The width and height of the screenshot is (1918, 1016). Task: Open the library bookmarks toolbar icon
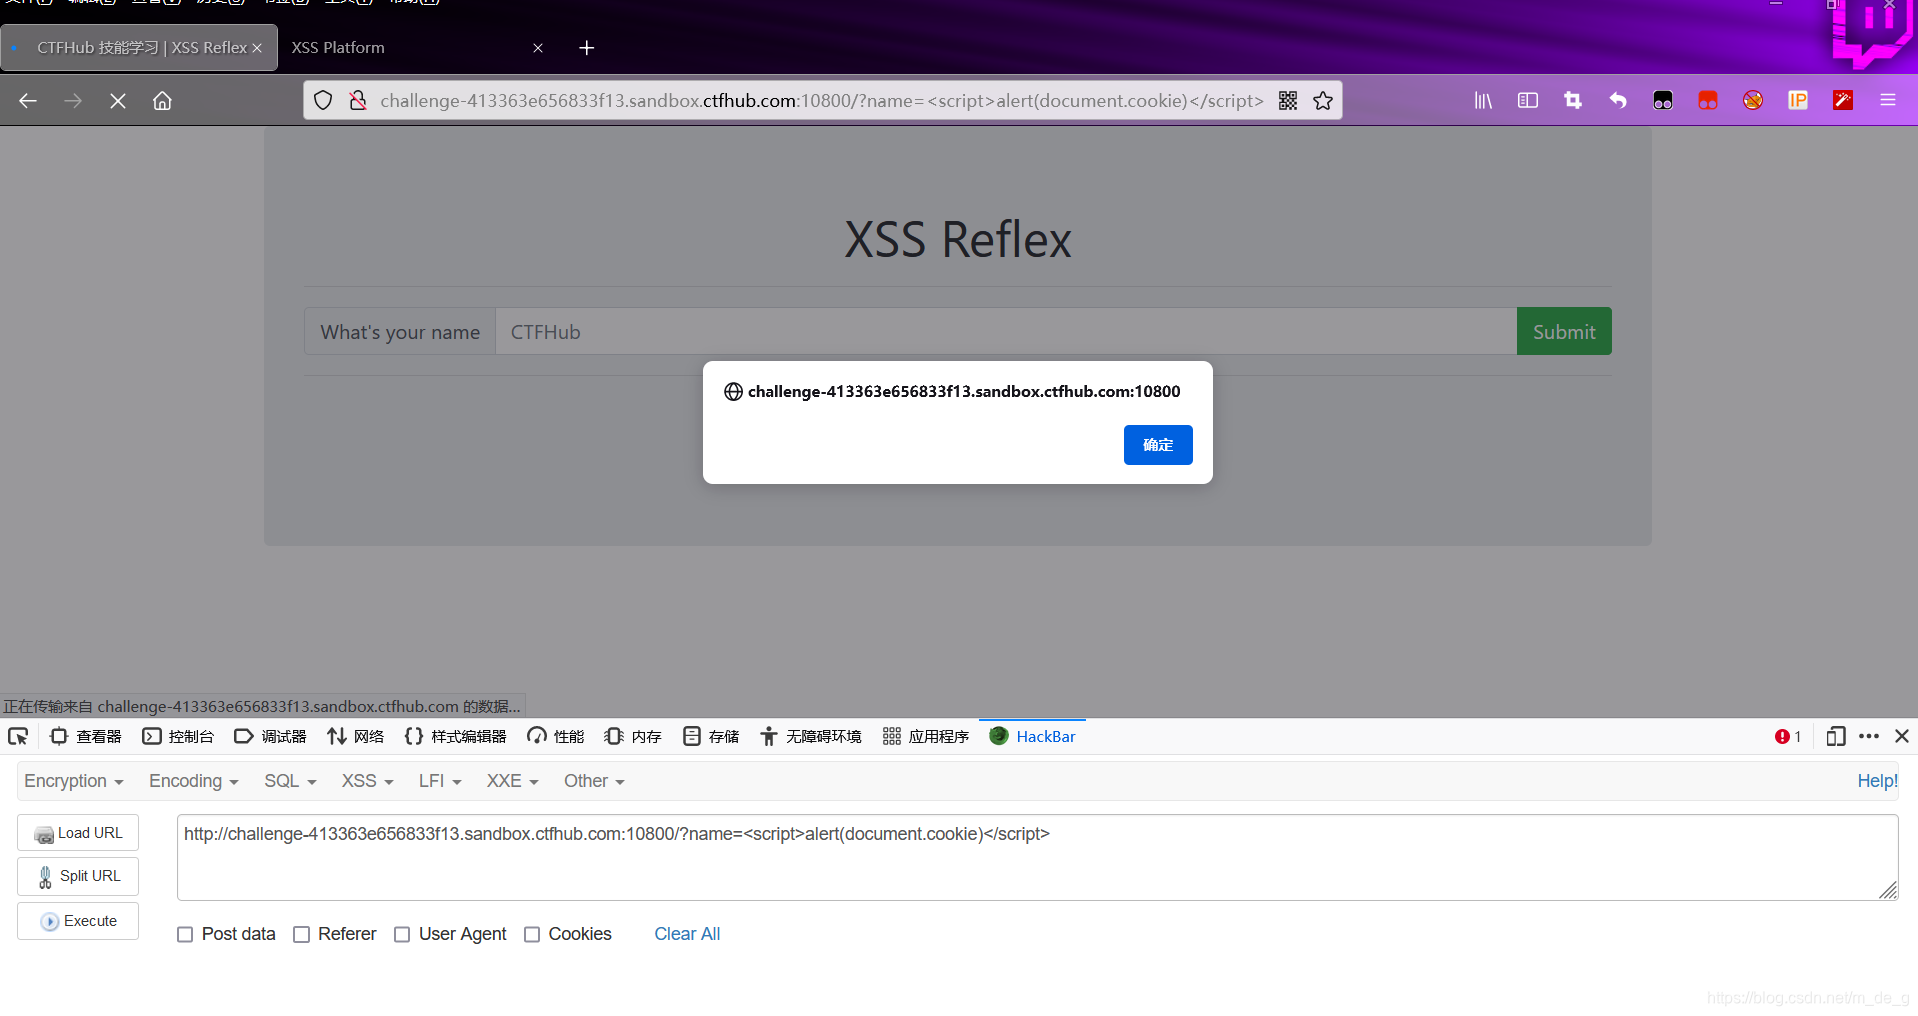(x=1483, y=101)
